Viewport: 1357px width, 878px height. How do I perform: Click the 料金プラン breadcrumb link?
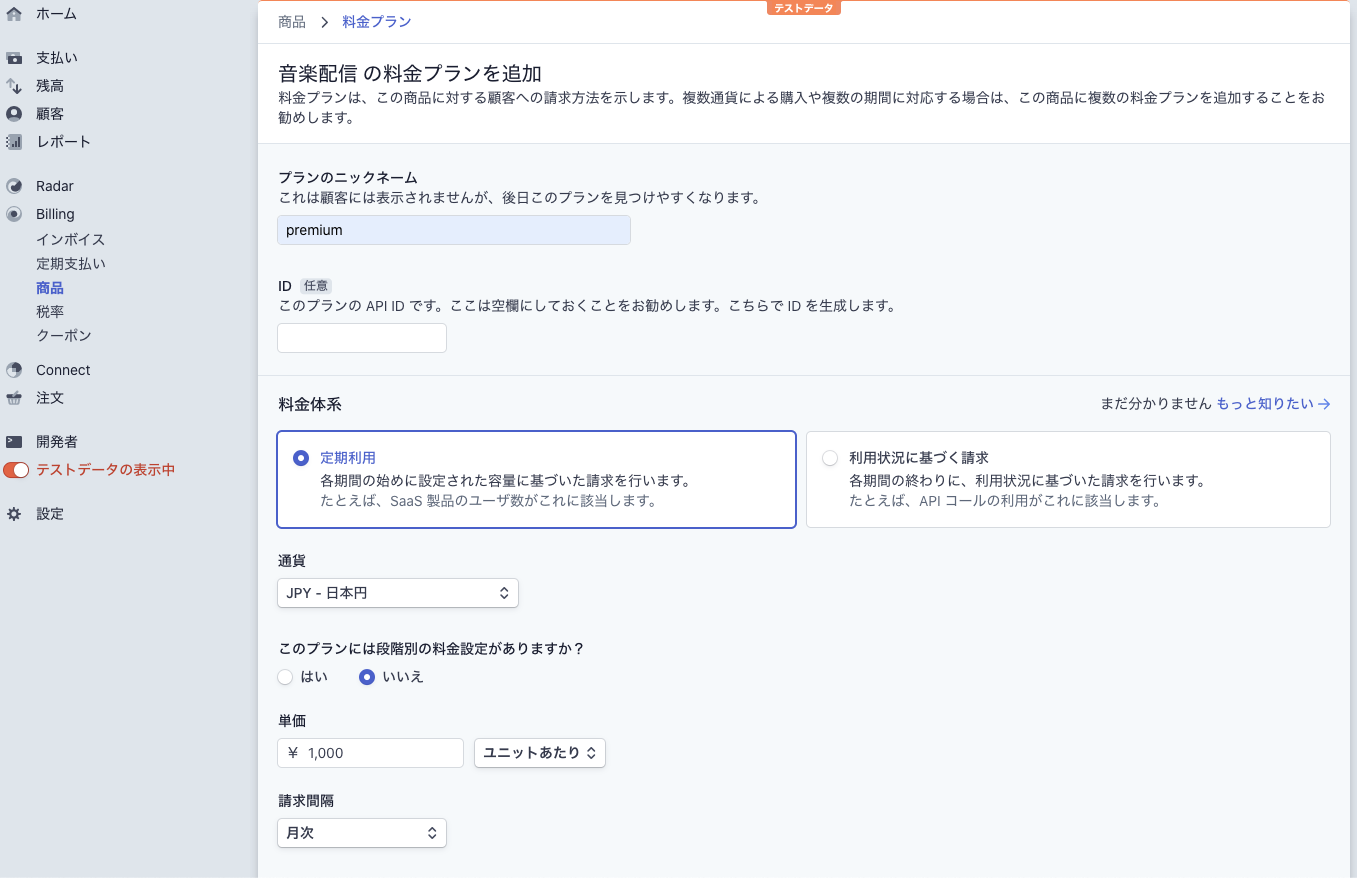376,21
